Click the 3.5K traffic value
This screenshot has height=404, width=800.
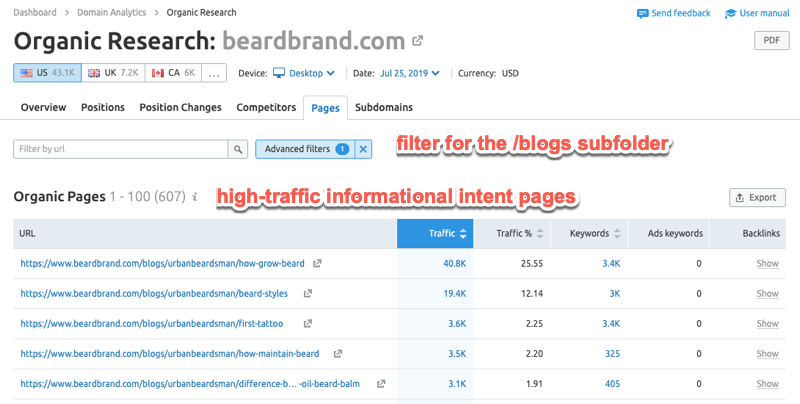coord(457,354)
